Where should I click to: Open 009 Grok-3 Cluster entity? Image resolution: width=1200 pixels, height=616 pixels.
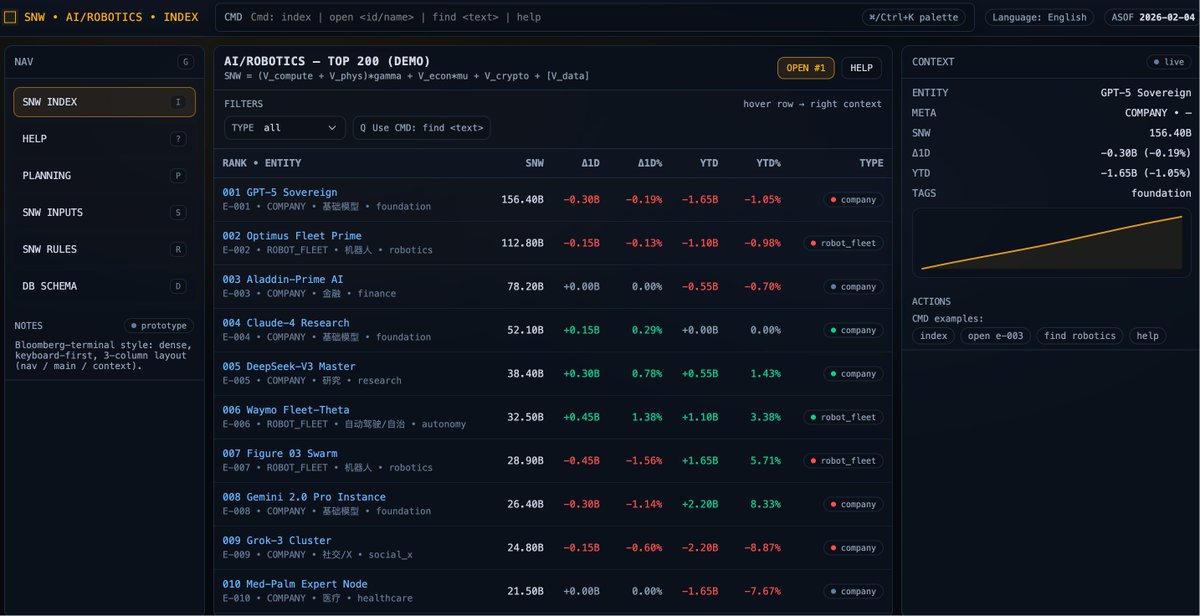pos(277,540)
